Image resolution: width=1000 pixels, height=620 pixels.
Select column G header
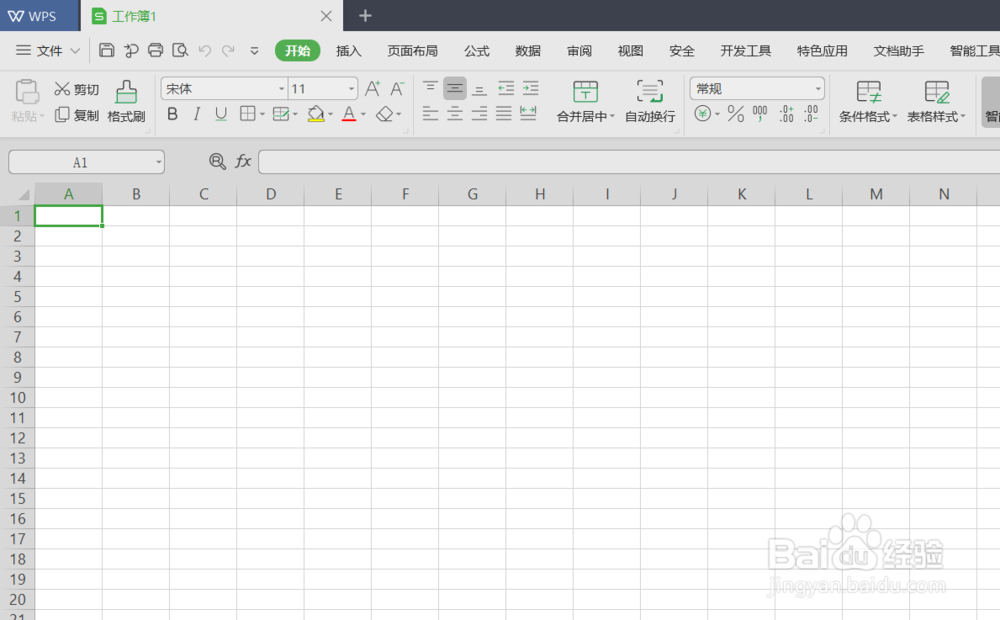click(x=473, y=194)
